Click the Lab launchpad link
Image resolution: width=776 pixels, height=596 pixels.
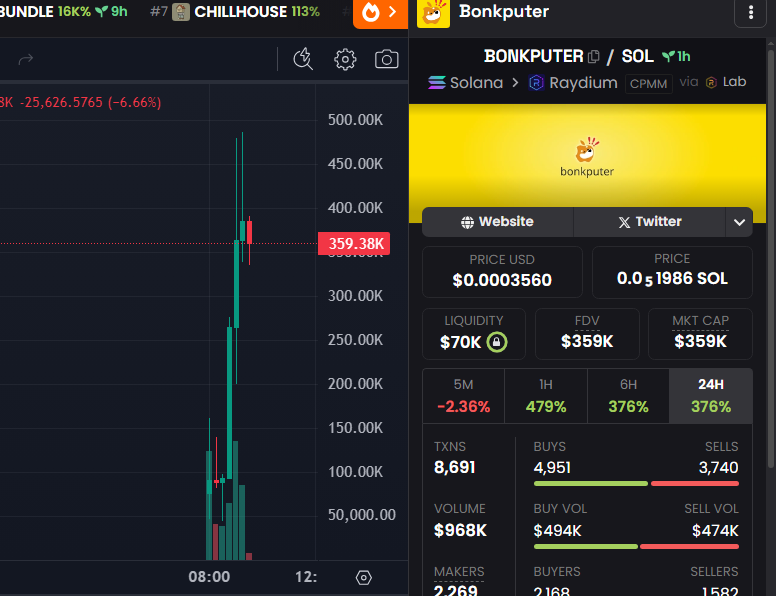tap(726, 82)
